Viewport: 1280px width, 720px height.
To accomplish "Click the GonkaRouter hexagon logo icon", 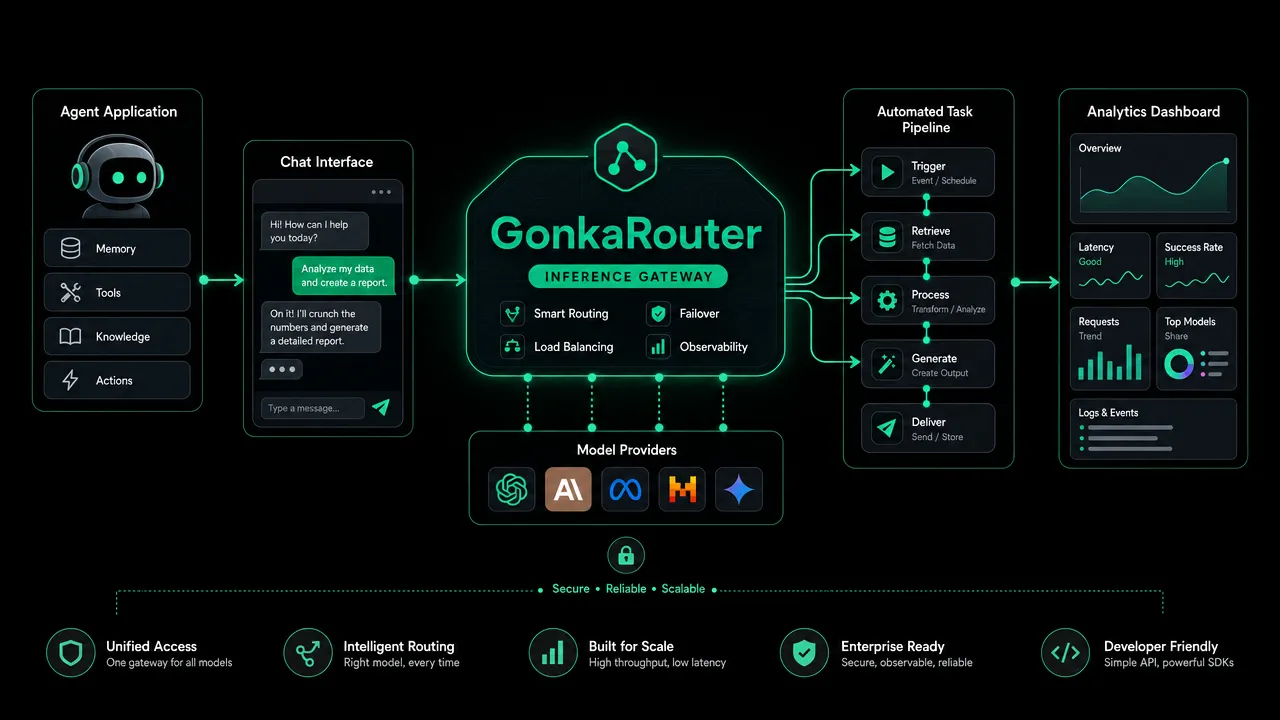I will pos(625,155).
